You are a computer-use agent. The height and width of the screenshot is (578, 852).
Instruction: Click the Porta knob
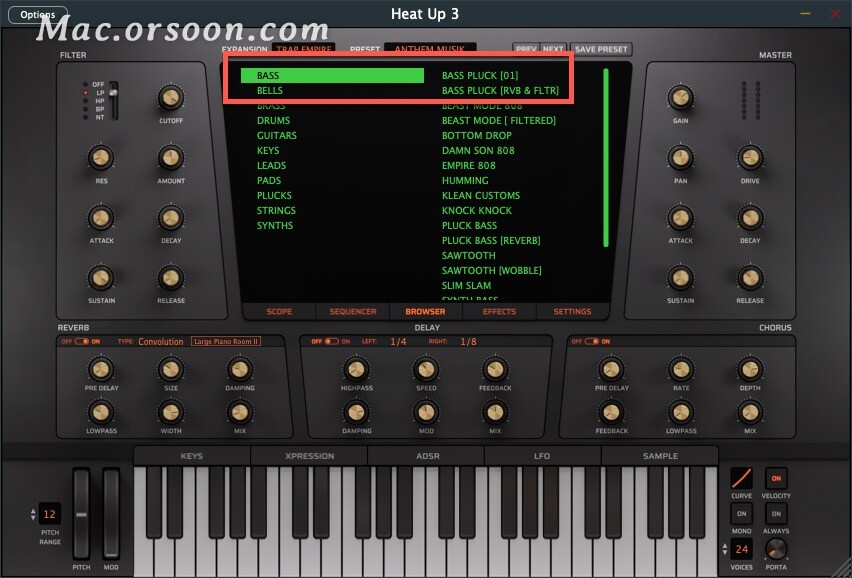tap(775, 550)
